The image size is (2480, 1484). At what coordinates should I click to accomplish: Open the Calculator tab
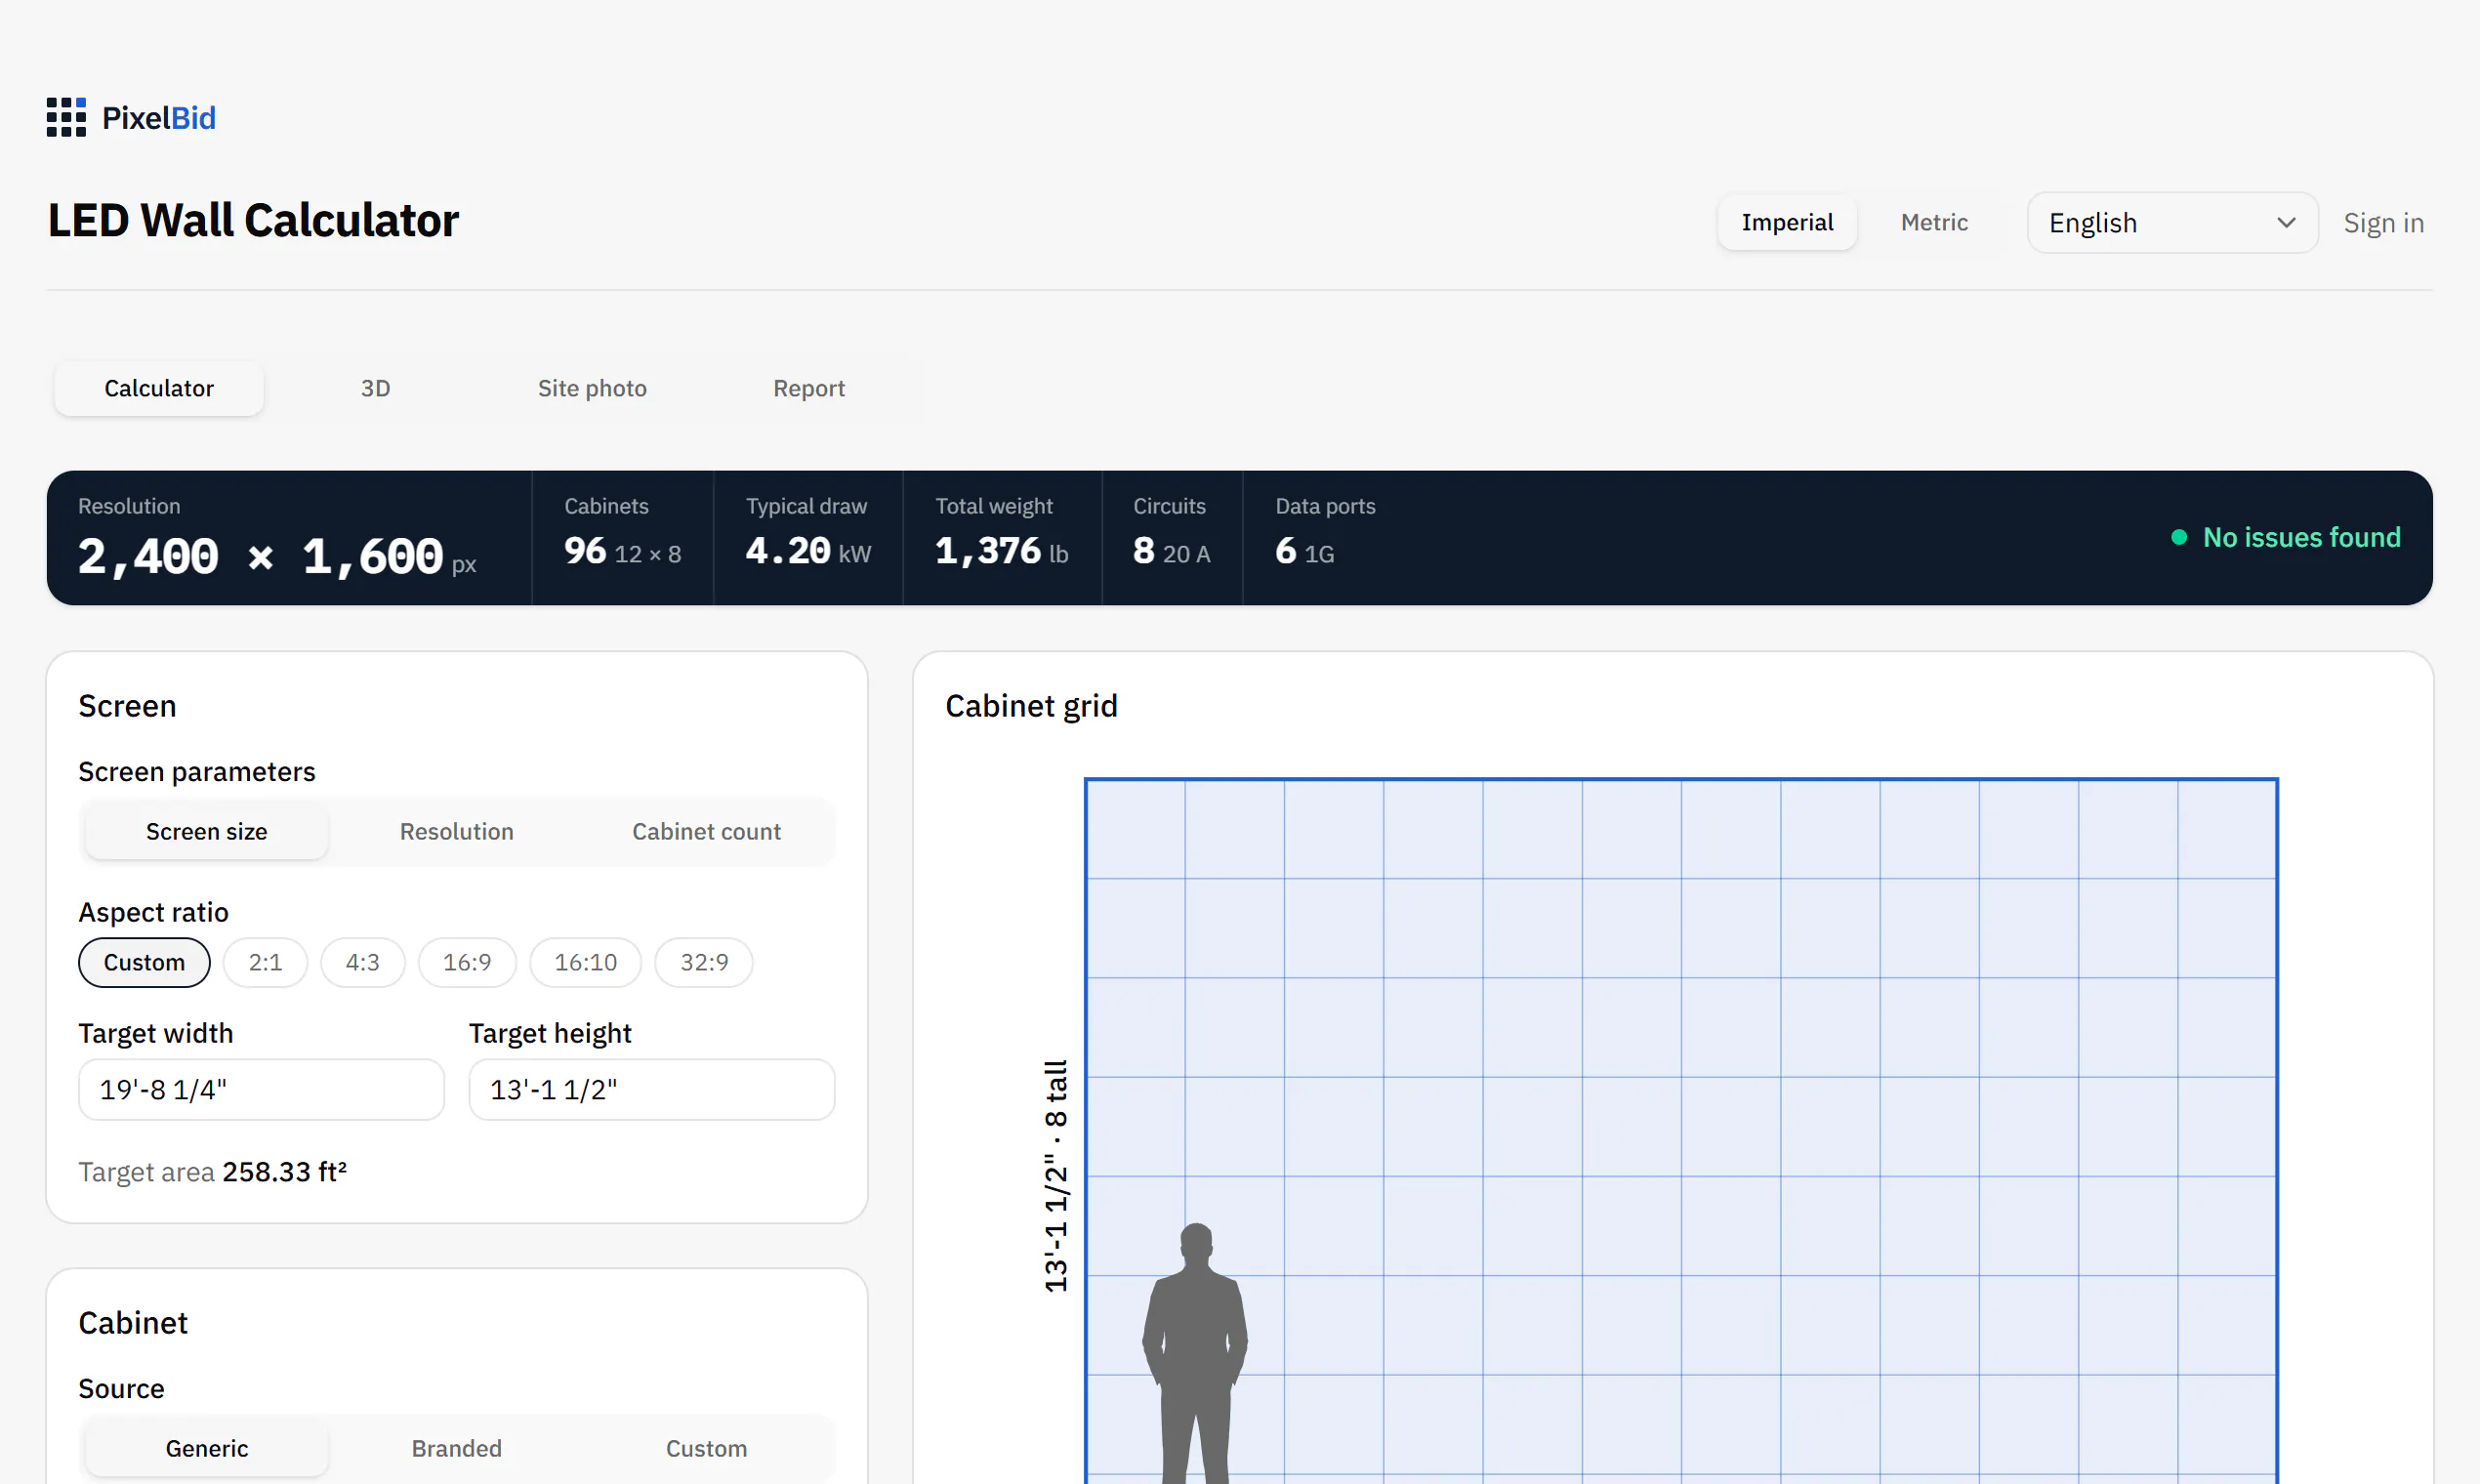coord(159,388)
